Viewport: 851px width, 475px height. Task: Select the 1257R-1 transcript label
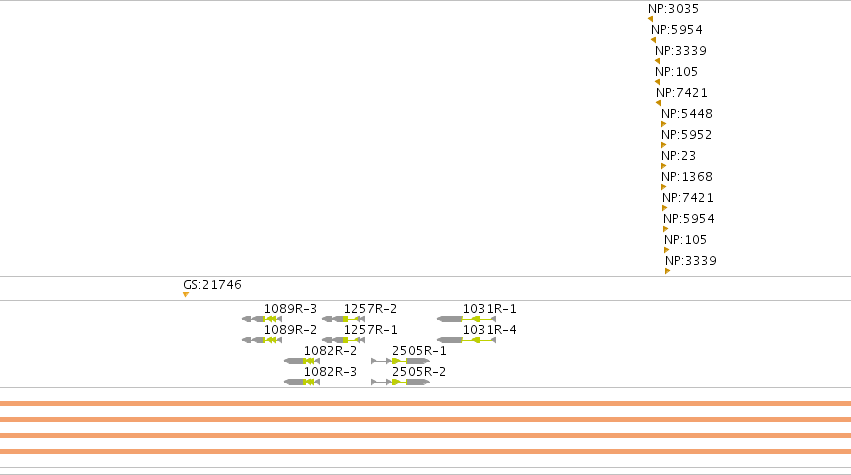[370, 330]
